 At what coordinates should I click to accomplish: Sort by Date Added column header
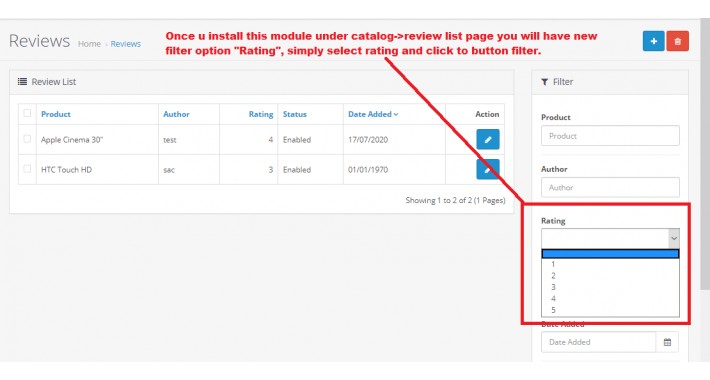click(x=373, y=114)
